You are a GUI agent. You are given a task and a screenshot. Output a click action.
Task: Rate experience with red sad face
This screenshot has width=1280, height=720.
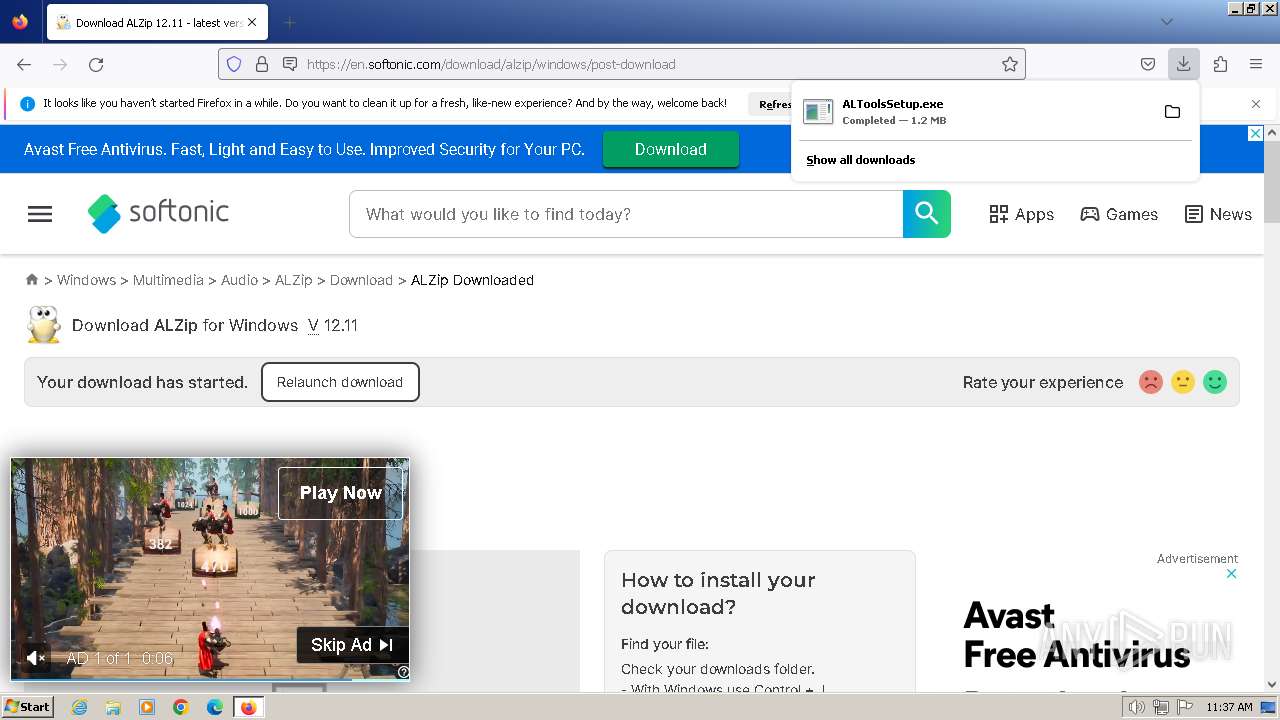point(1151,382)
